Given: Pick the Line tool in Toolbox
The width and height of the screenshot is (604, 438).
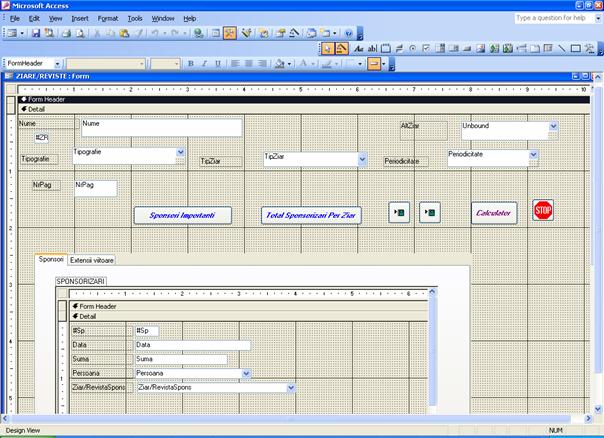Looking at the screenshot, I should [x=562, y=48].
